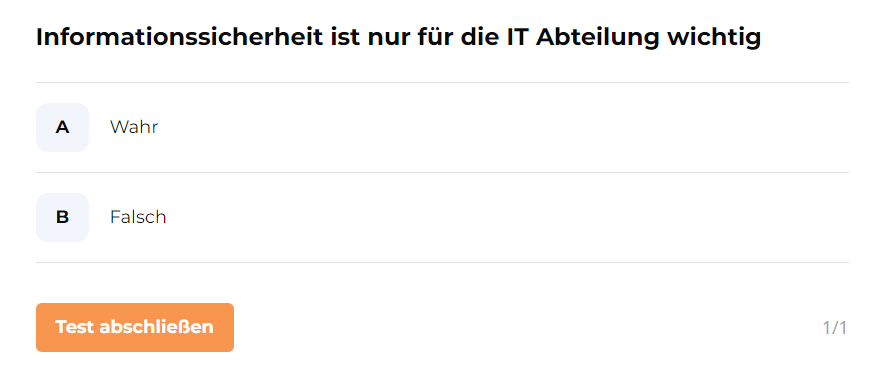Select the A answer badge

(62, 127)
